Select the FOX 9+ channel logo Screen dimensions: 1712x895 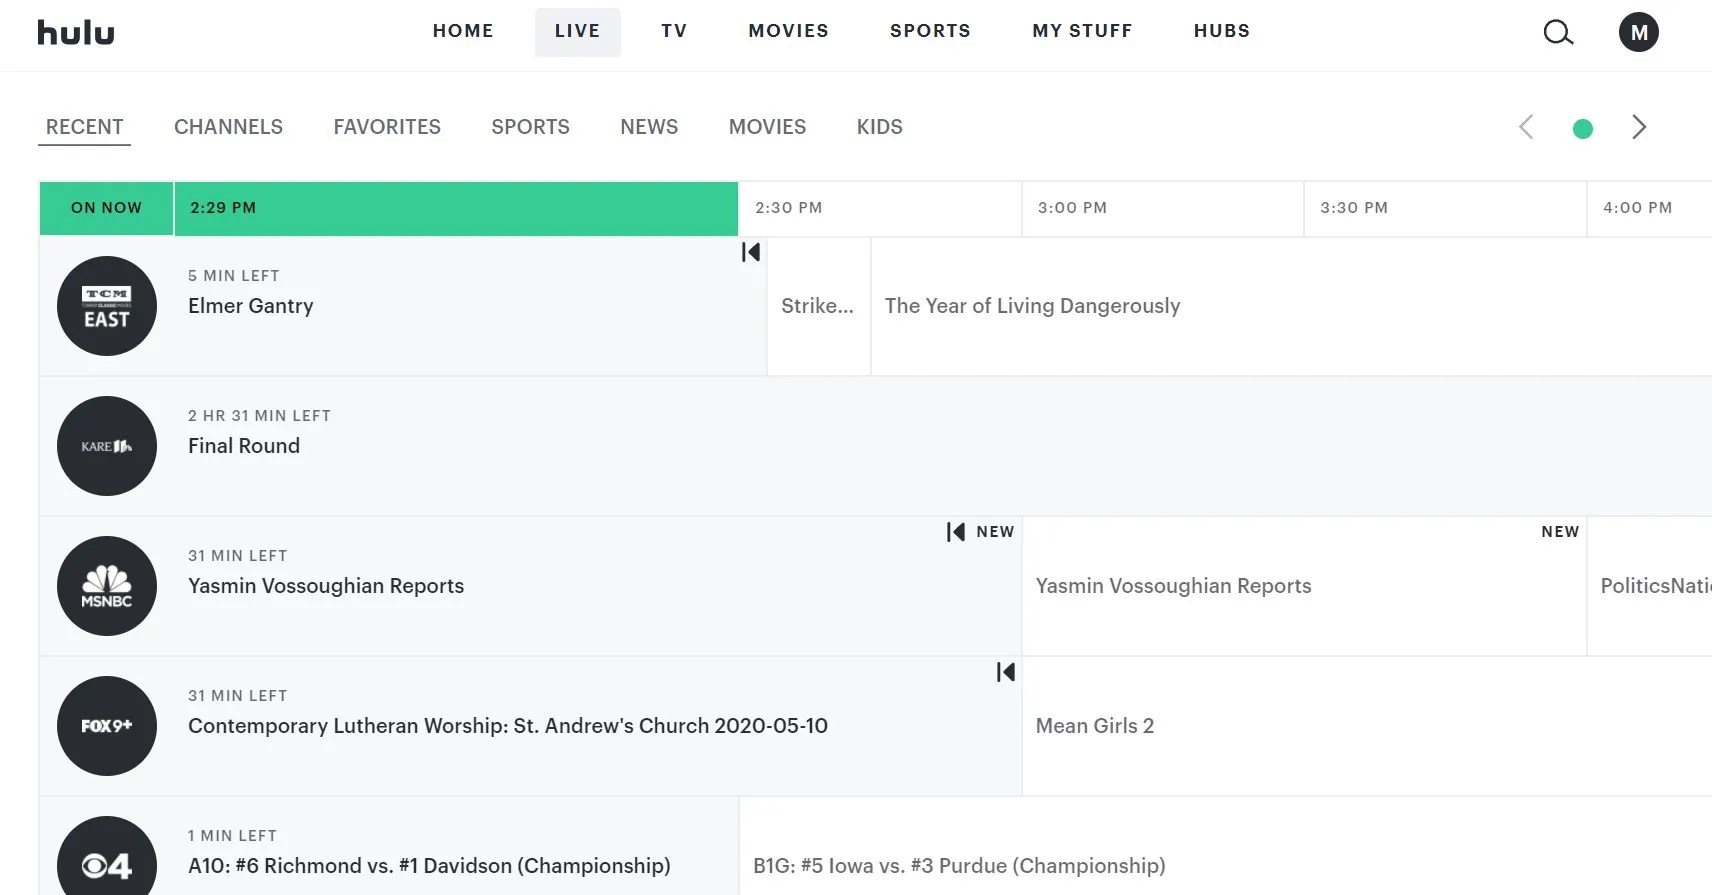[x=107, y=726]
